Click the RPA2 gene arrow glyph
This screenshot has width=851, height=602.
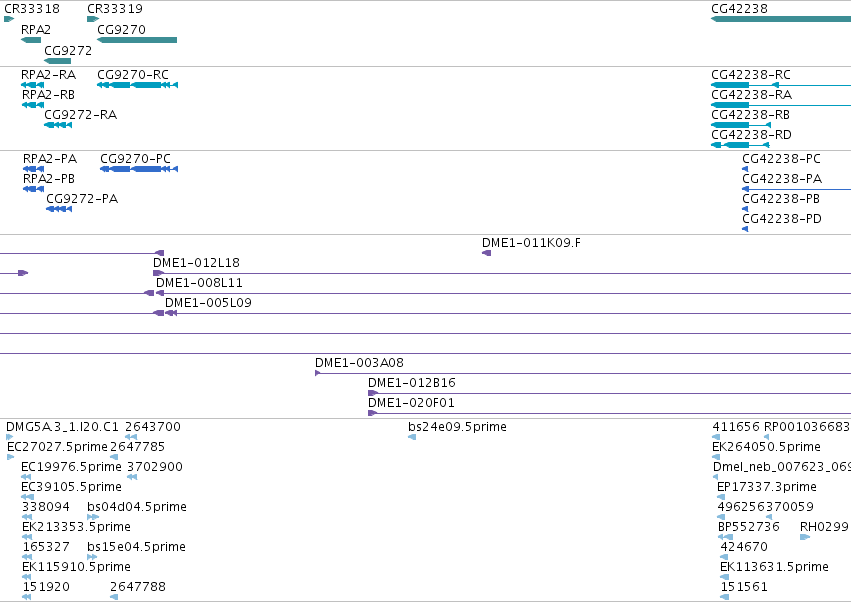pyautogui.click(x=31, y=40)
